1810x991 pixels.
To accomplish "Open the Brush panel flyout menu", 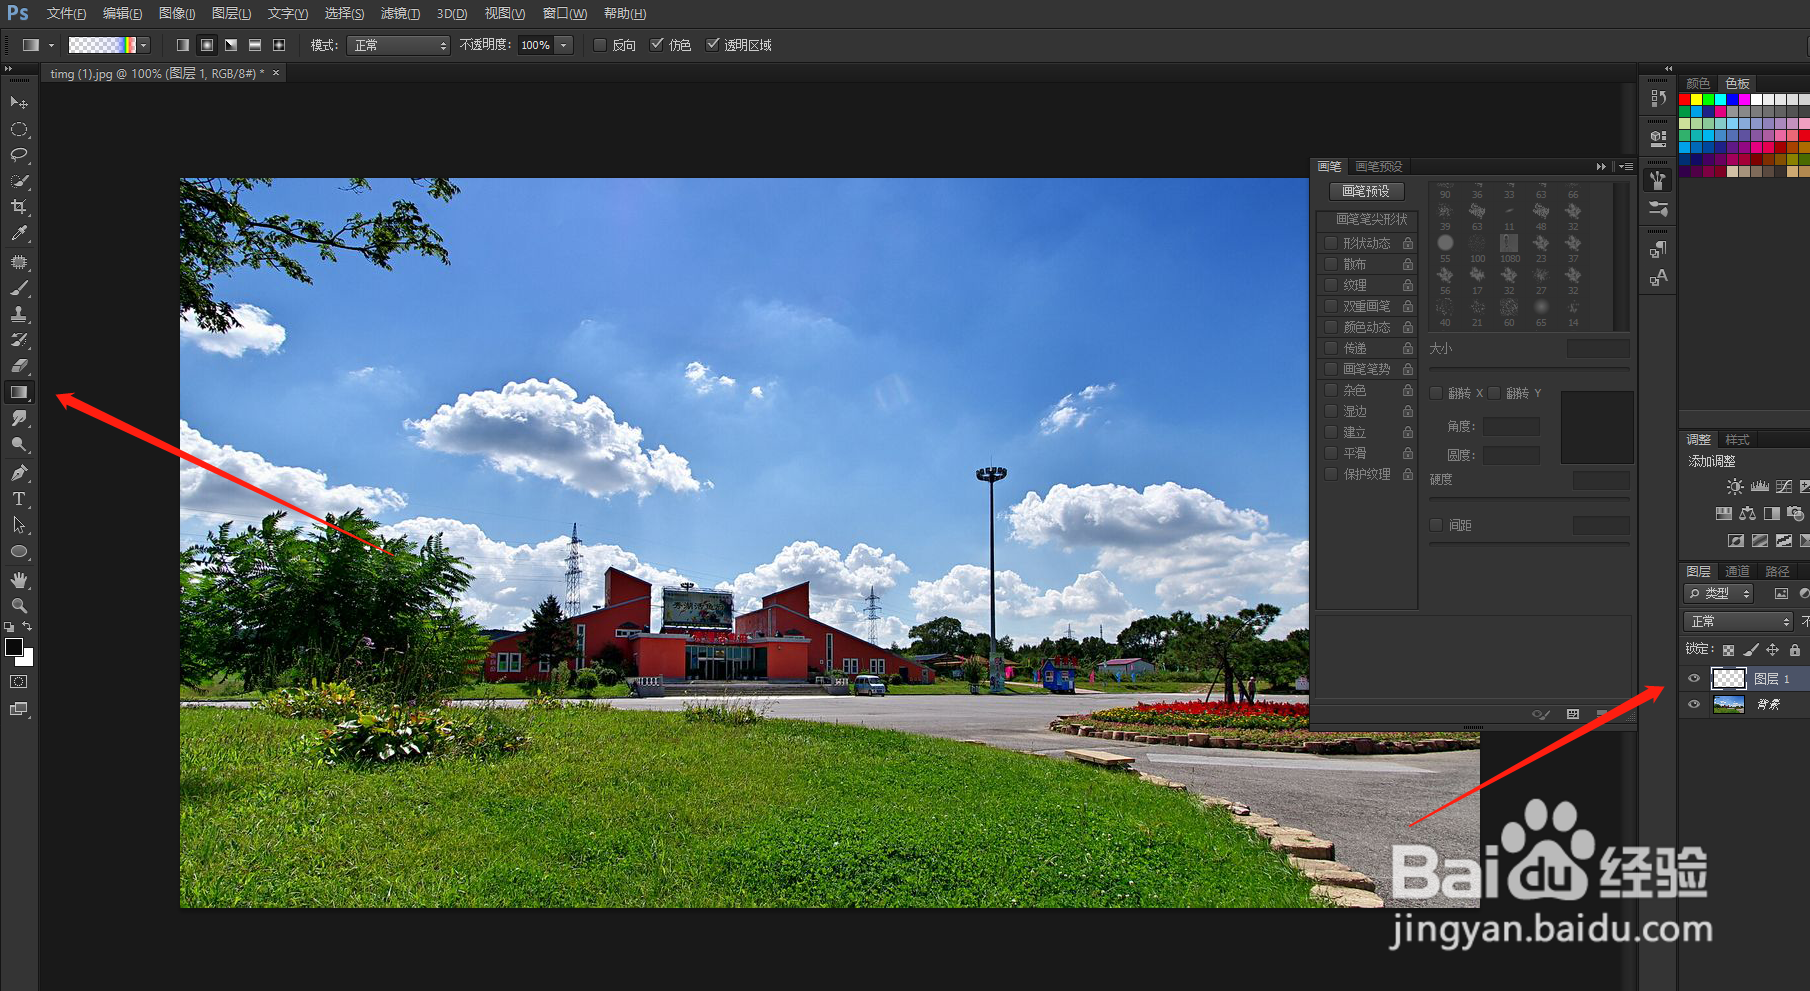I will (1626, 167).
